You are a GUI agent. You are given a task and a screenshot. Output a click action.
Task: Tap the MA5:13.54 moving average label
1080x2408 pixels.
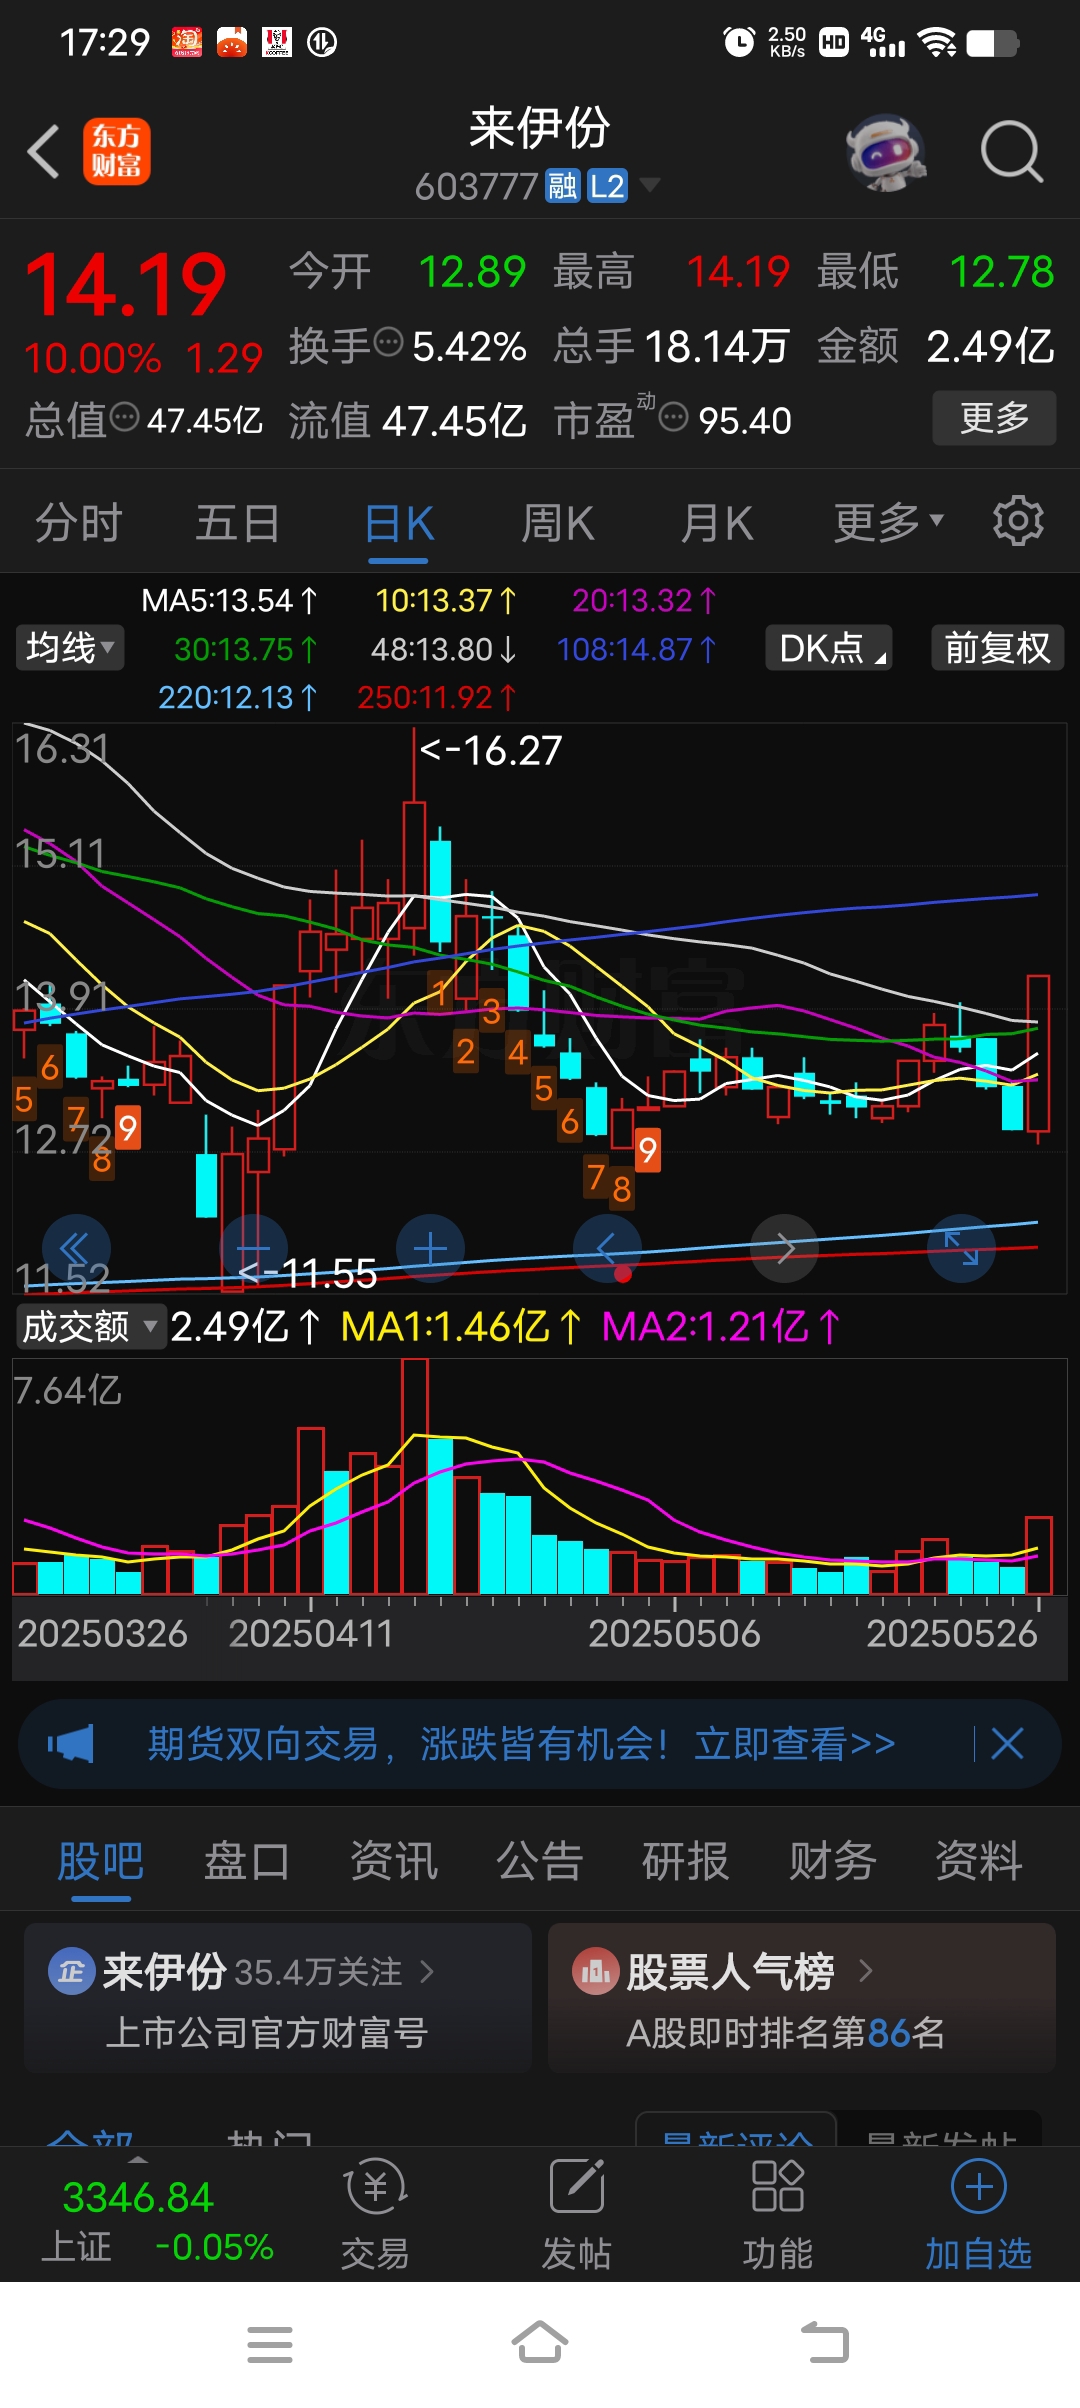(x=229, y=600)
